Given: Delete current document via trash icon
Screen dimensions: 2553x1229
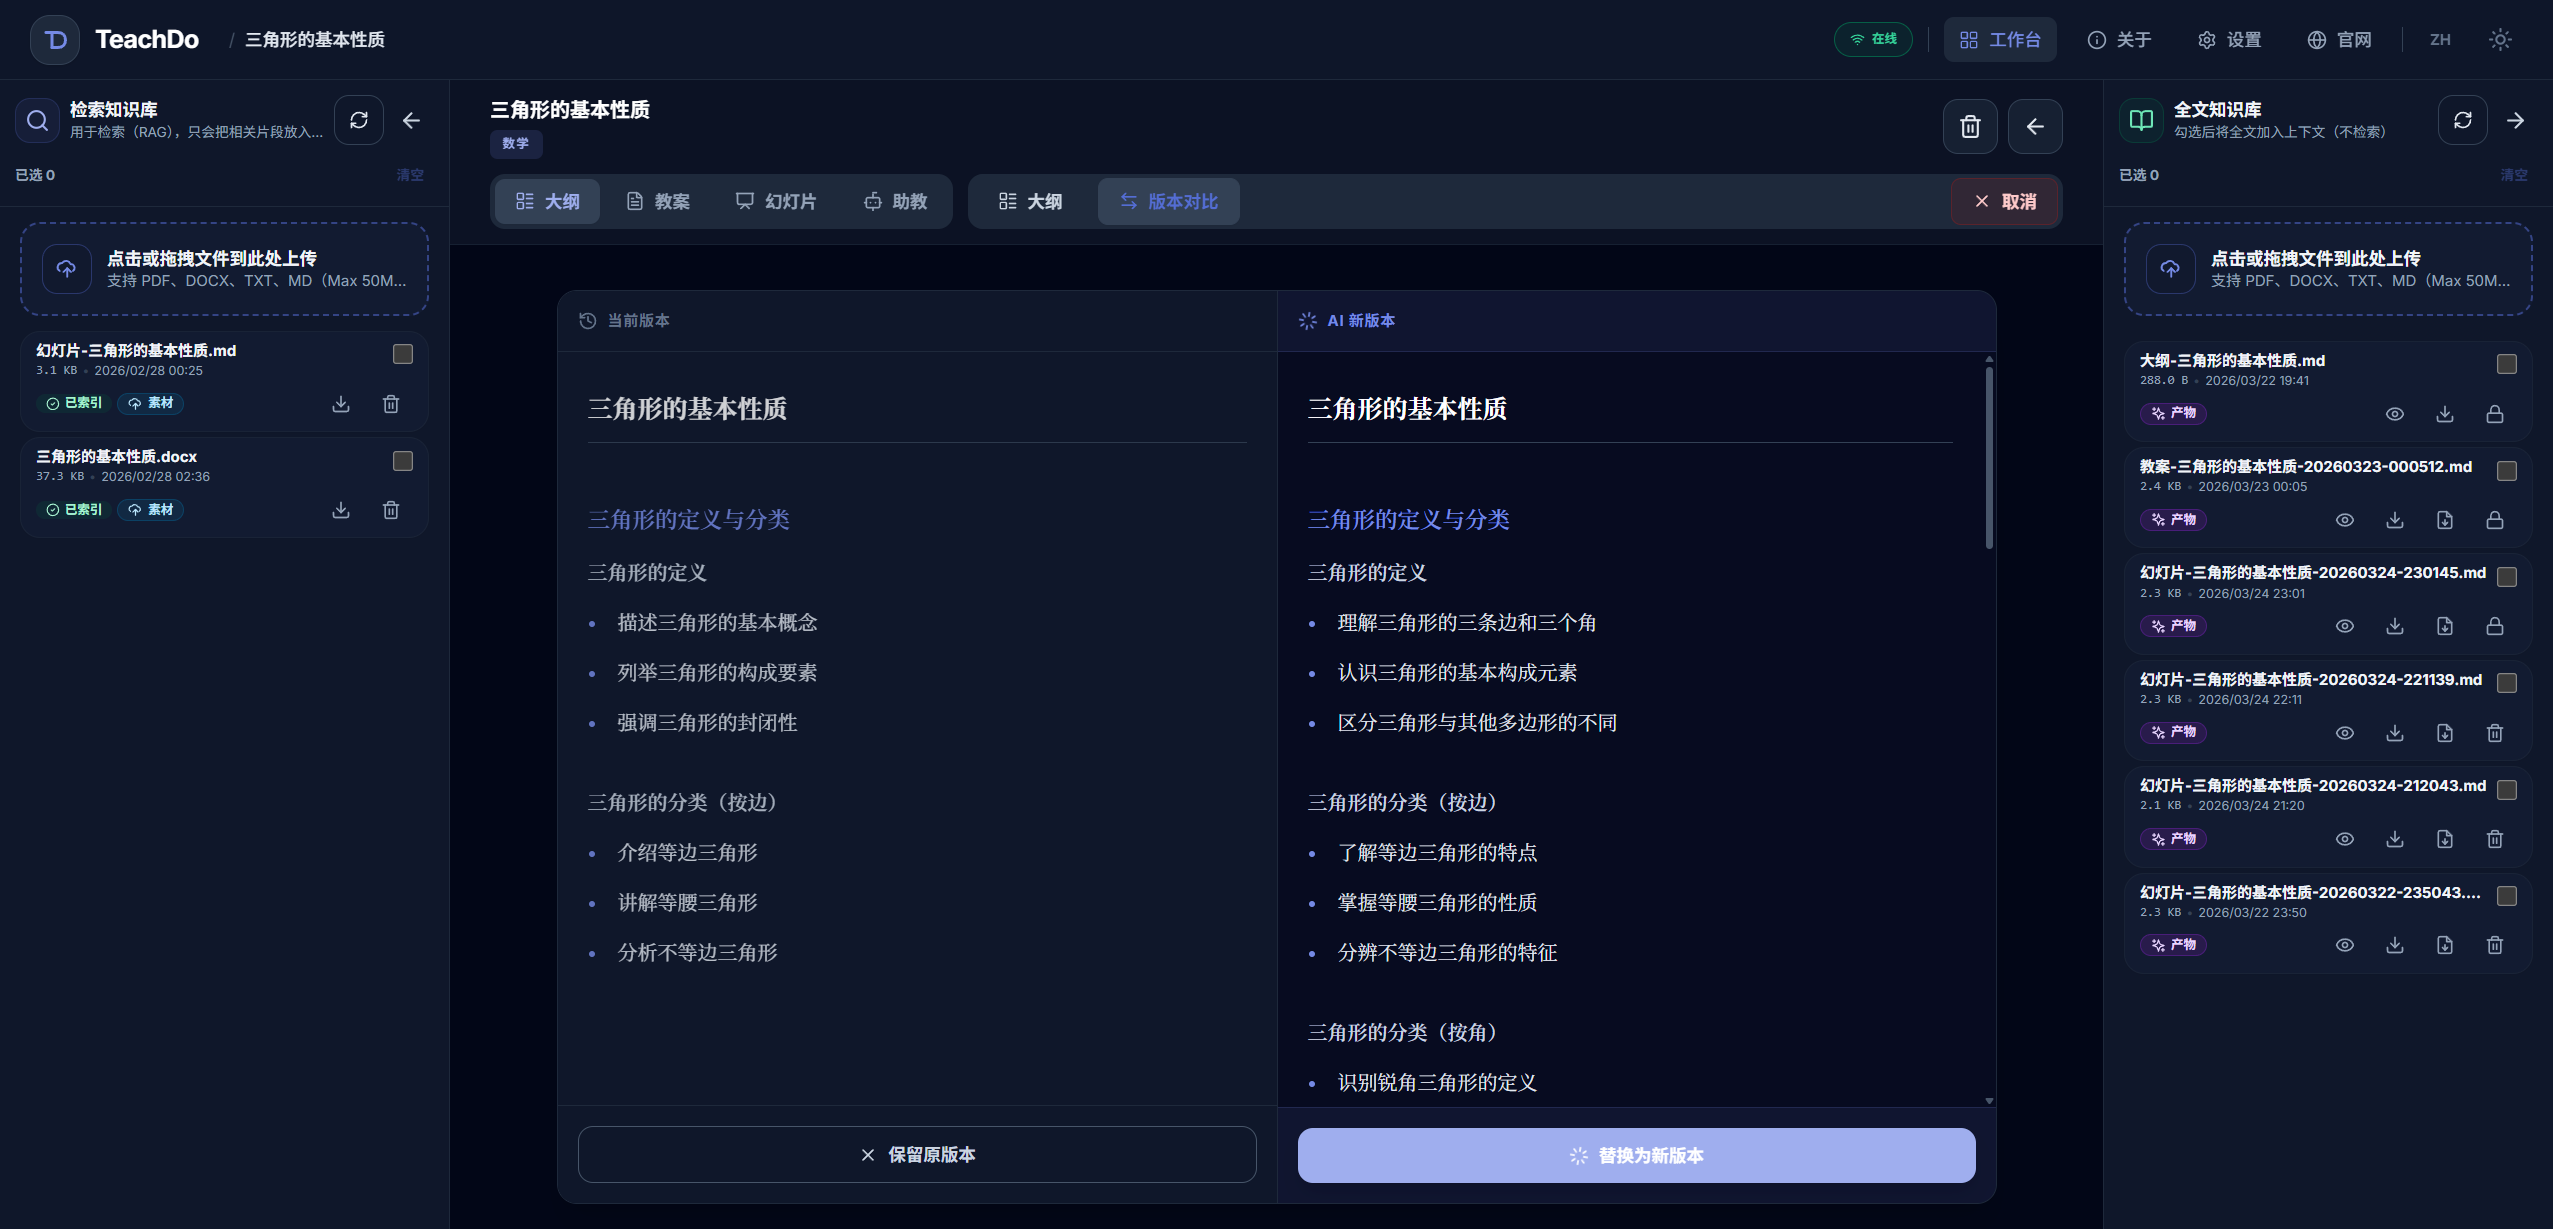Looking at the screenshot, I should coord(1969,126).
